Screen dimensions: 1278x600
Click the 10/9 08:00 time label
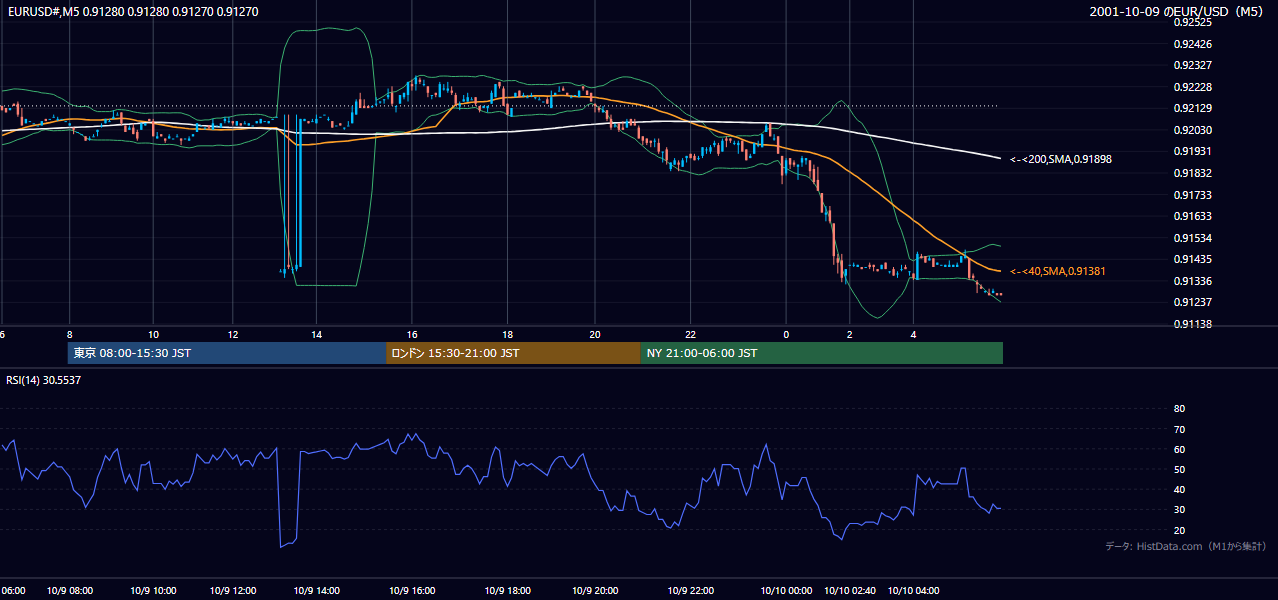coord(69,591)
